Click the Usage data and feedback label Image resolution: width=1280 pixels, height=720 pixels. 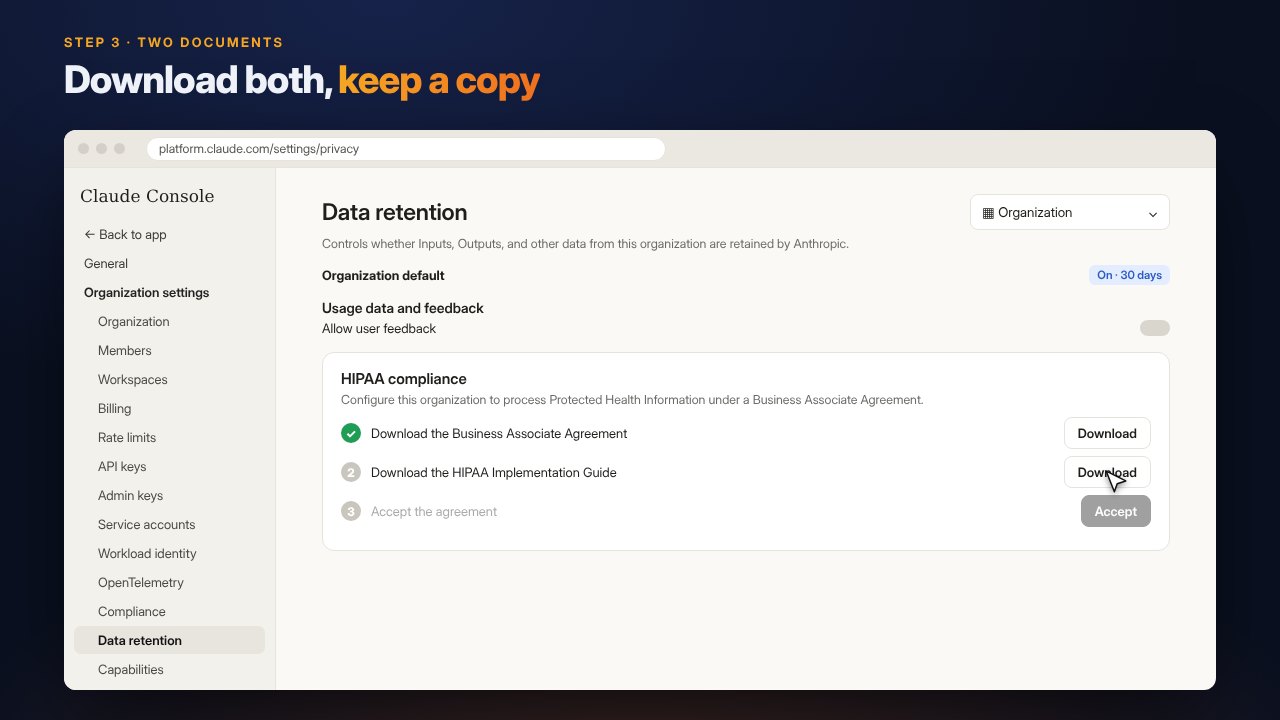click(403, 308)
